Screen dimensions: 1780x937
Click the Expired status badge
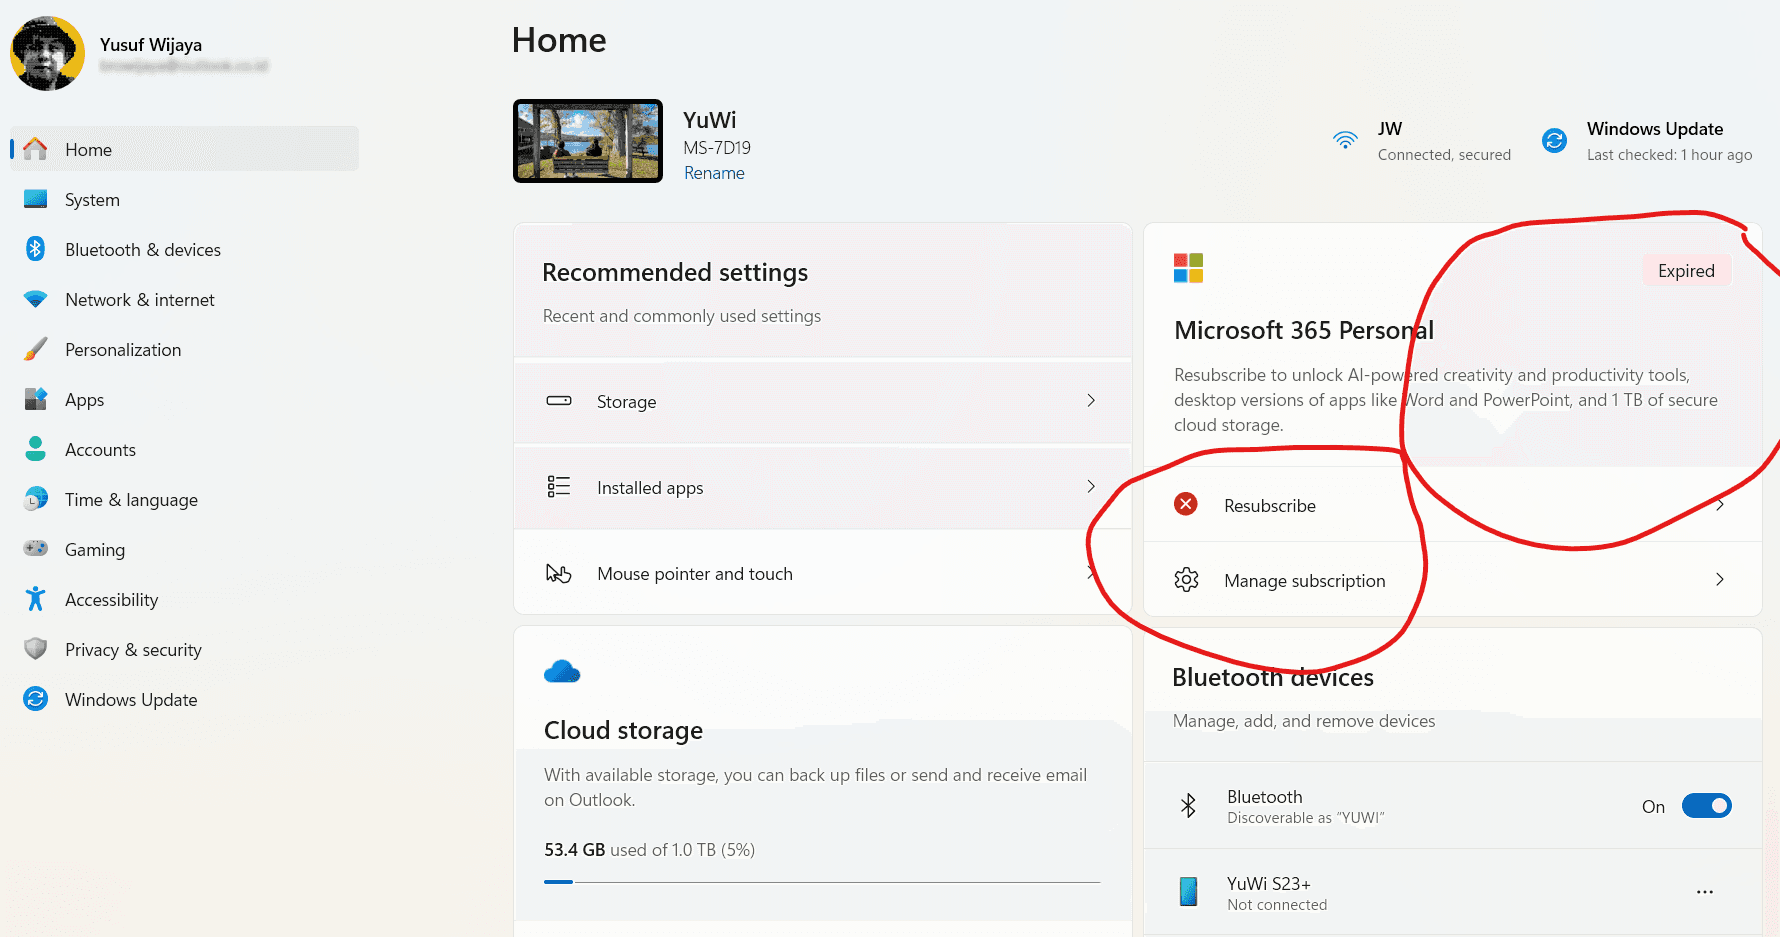(1686, 271)
